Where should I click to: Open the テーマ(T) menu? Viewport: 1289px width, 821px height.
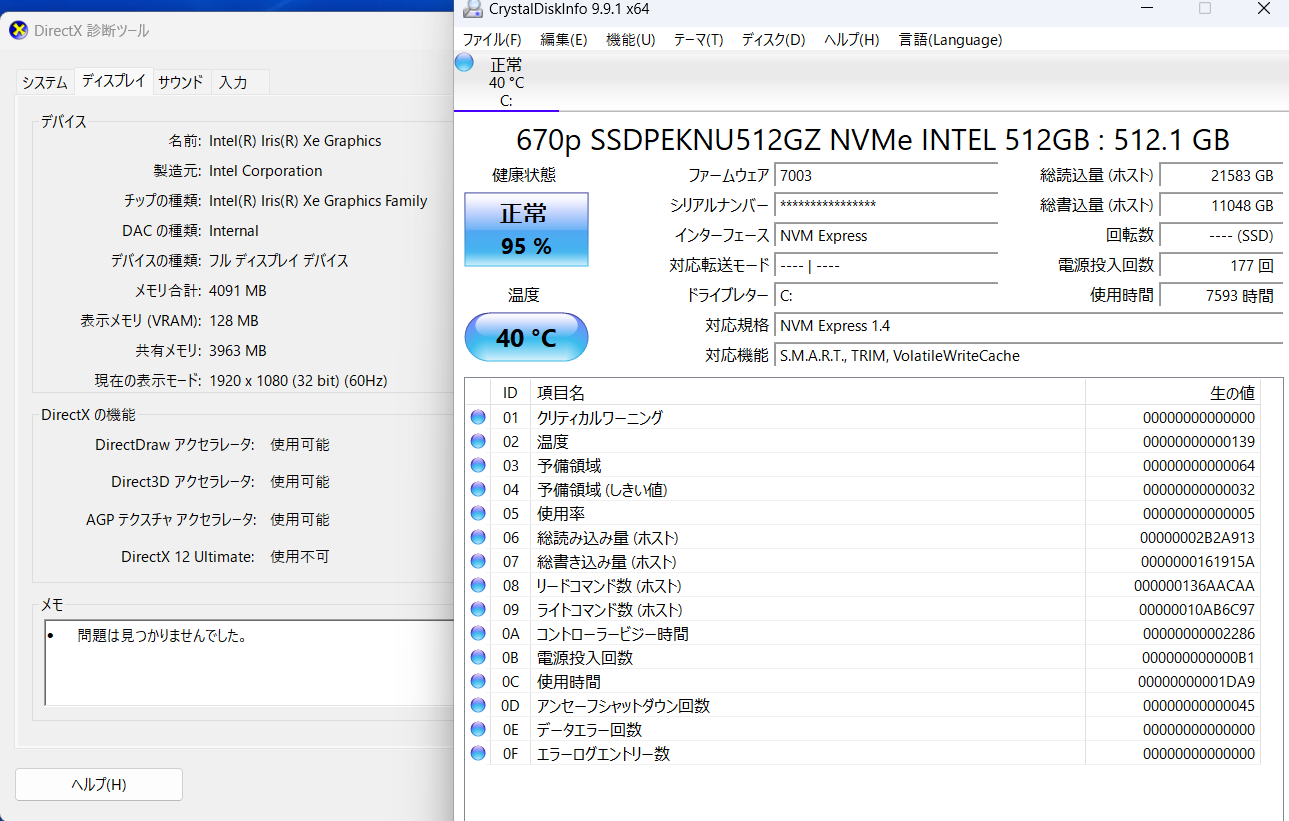pos(698,40)
